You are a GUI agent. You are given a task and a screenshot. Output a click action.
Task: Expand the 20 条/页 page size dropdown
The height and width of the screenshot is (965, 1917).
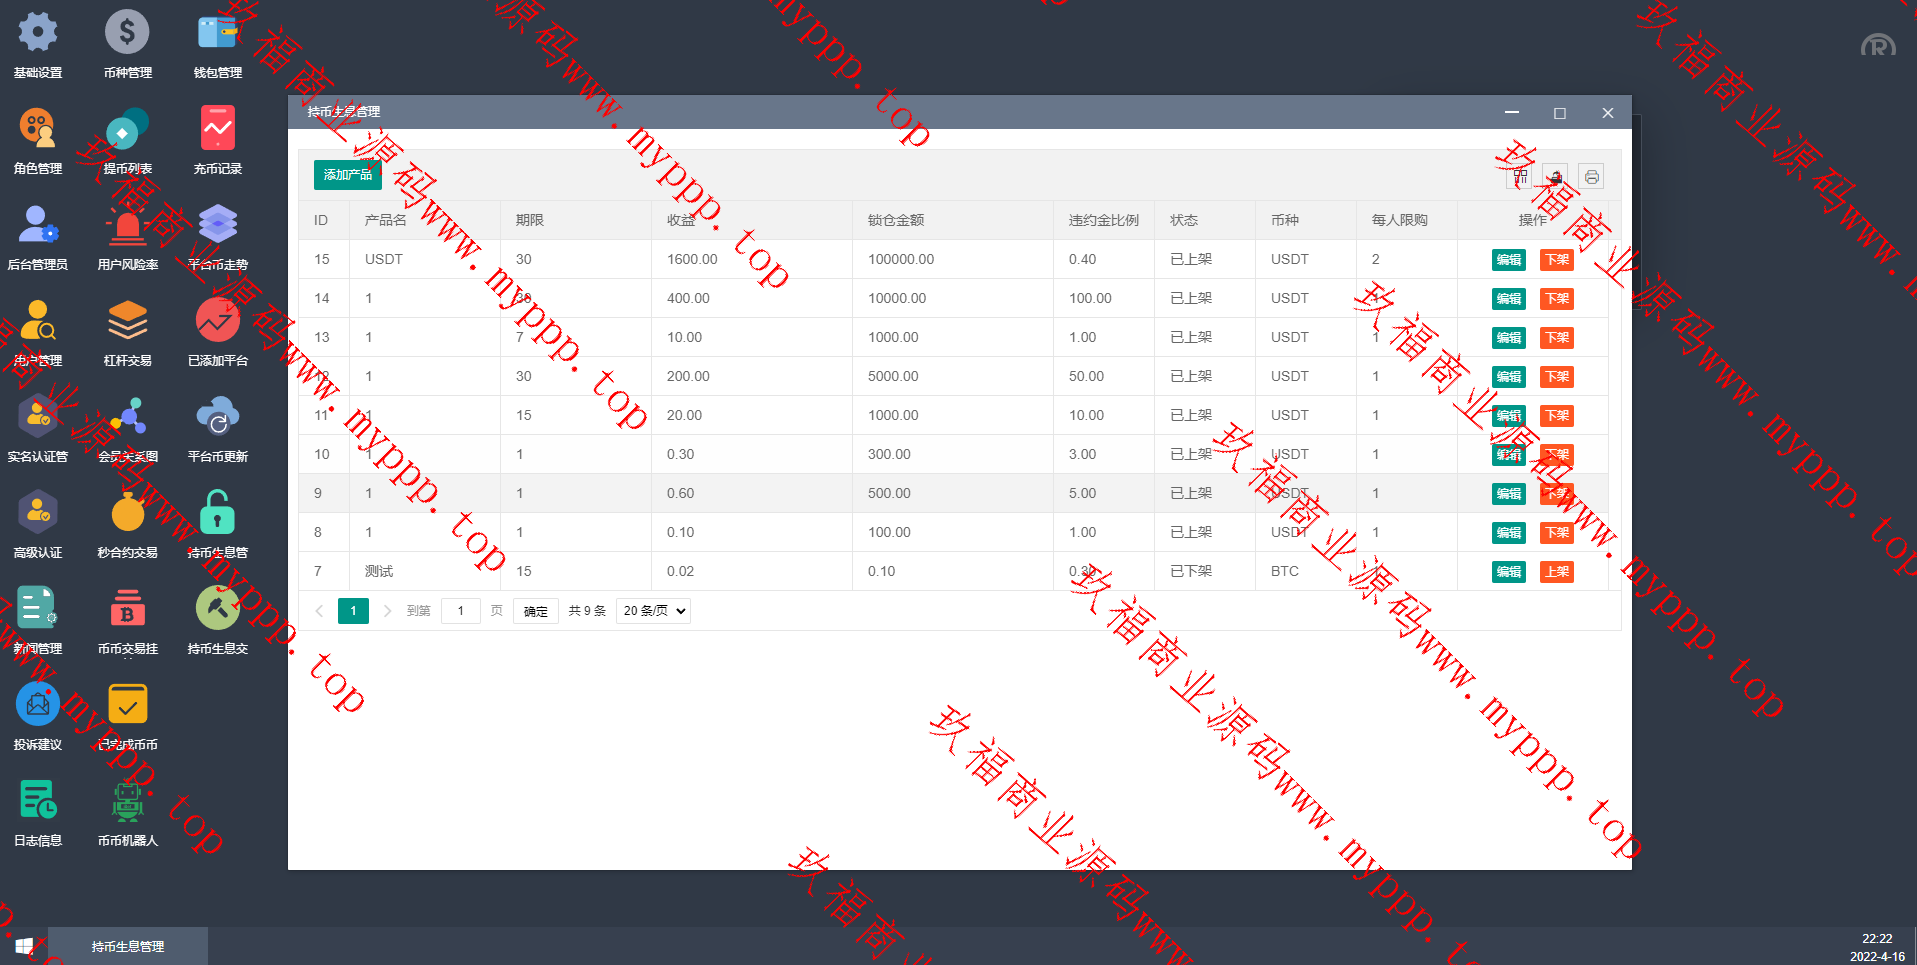point(653,611)
